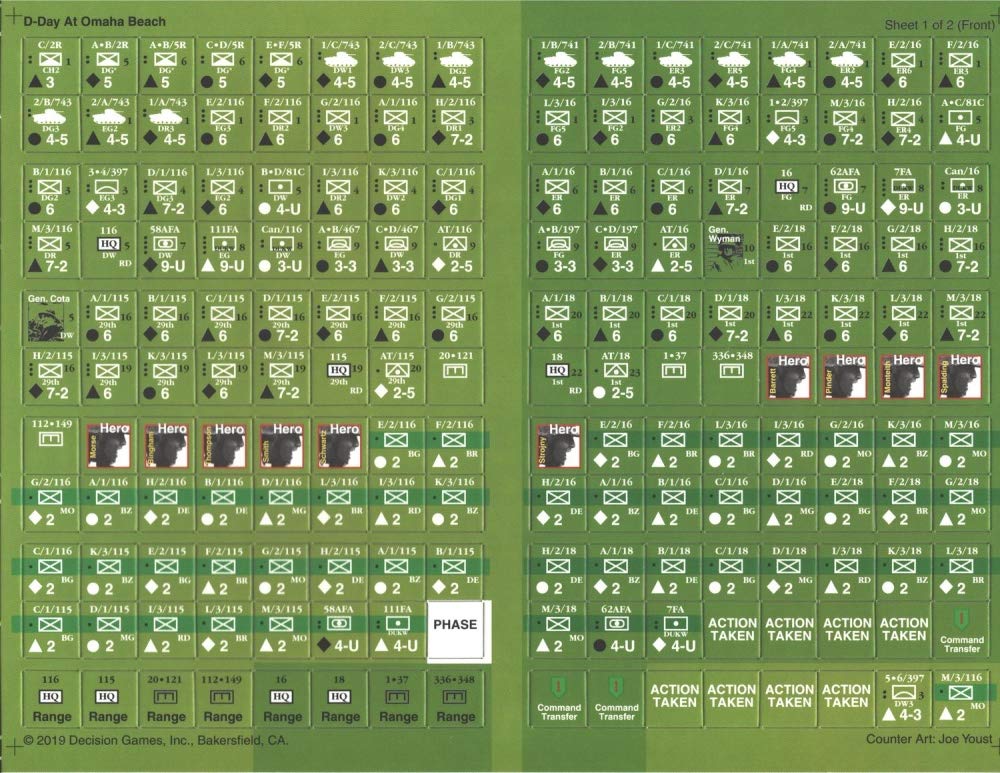Viewport: 1000px width, 773px height.
Task: Pick the AT/18 2-5 counter
Action: 615,376
